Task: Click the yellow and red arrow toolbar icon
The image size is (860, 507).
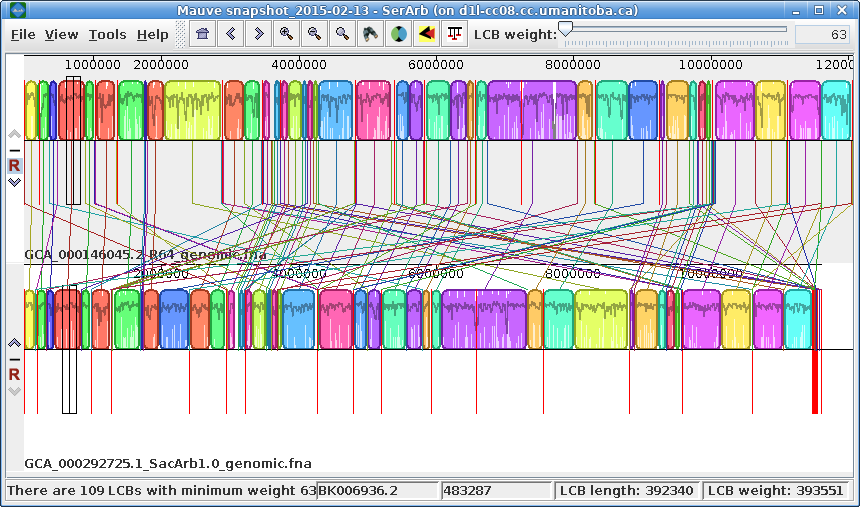Action: [x=427, y=34]
